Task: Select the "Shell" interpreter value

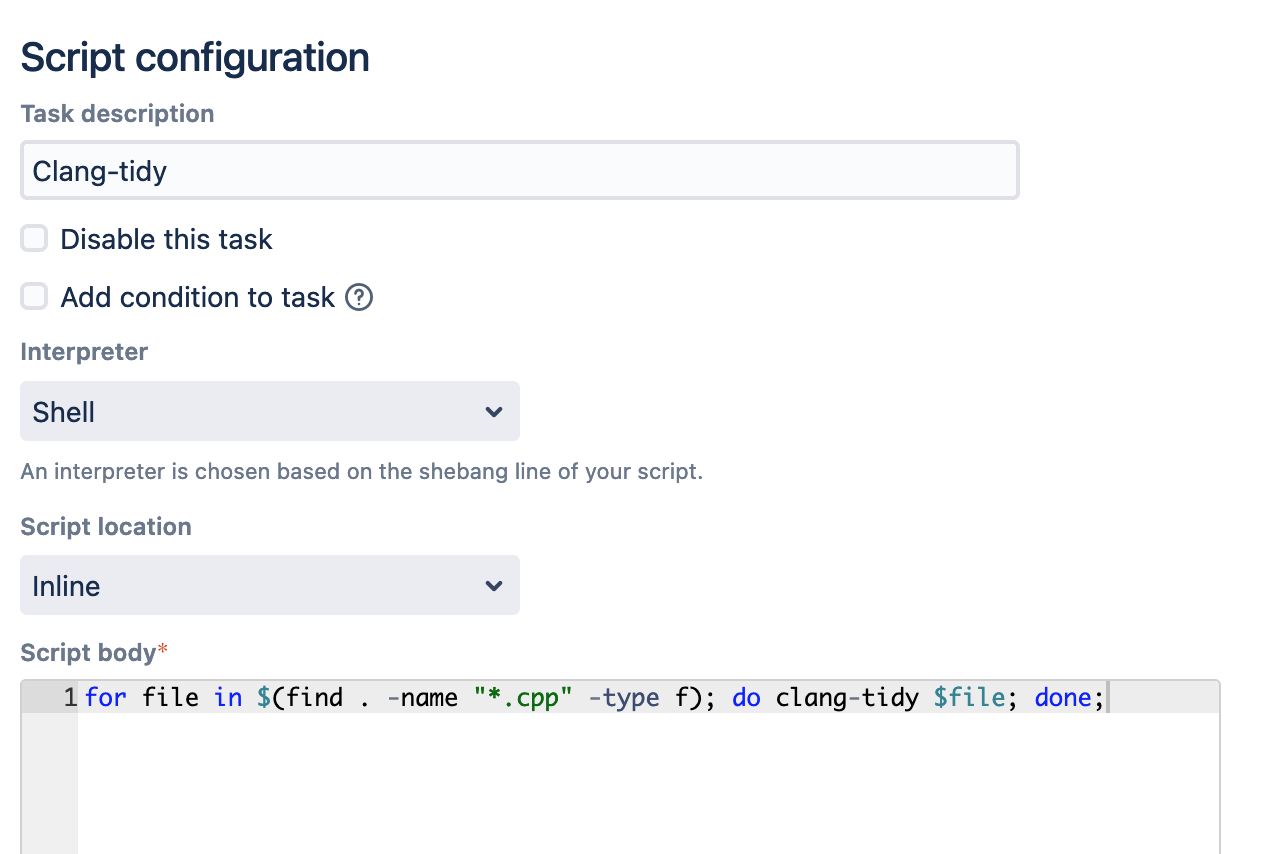Action: 63,411
